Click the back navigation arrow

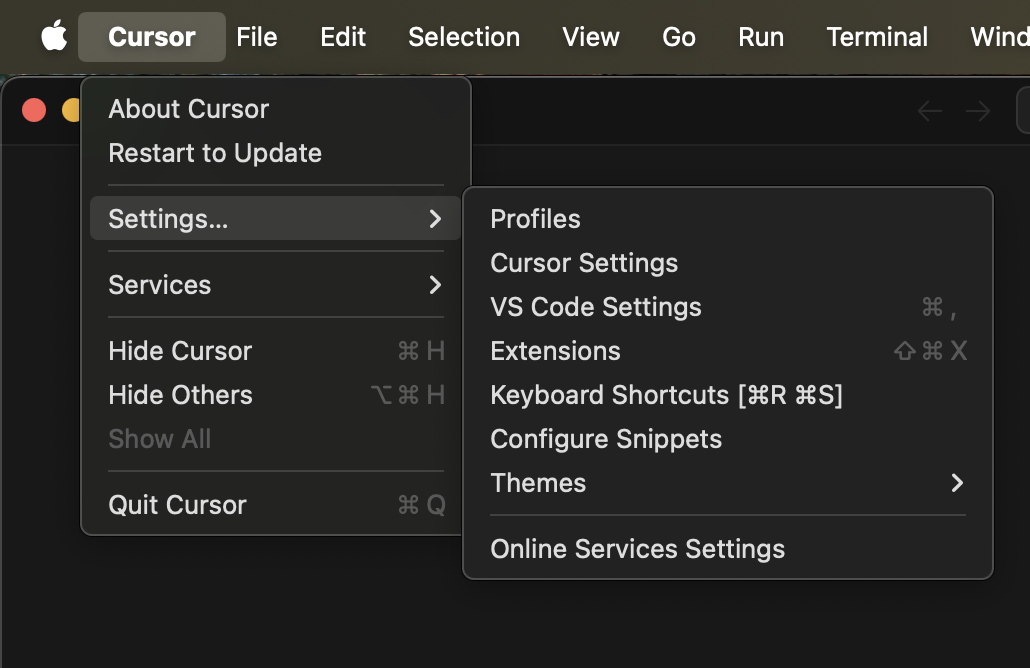coord(928,112)
